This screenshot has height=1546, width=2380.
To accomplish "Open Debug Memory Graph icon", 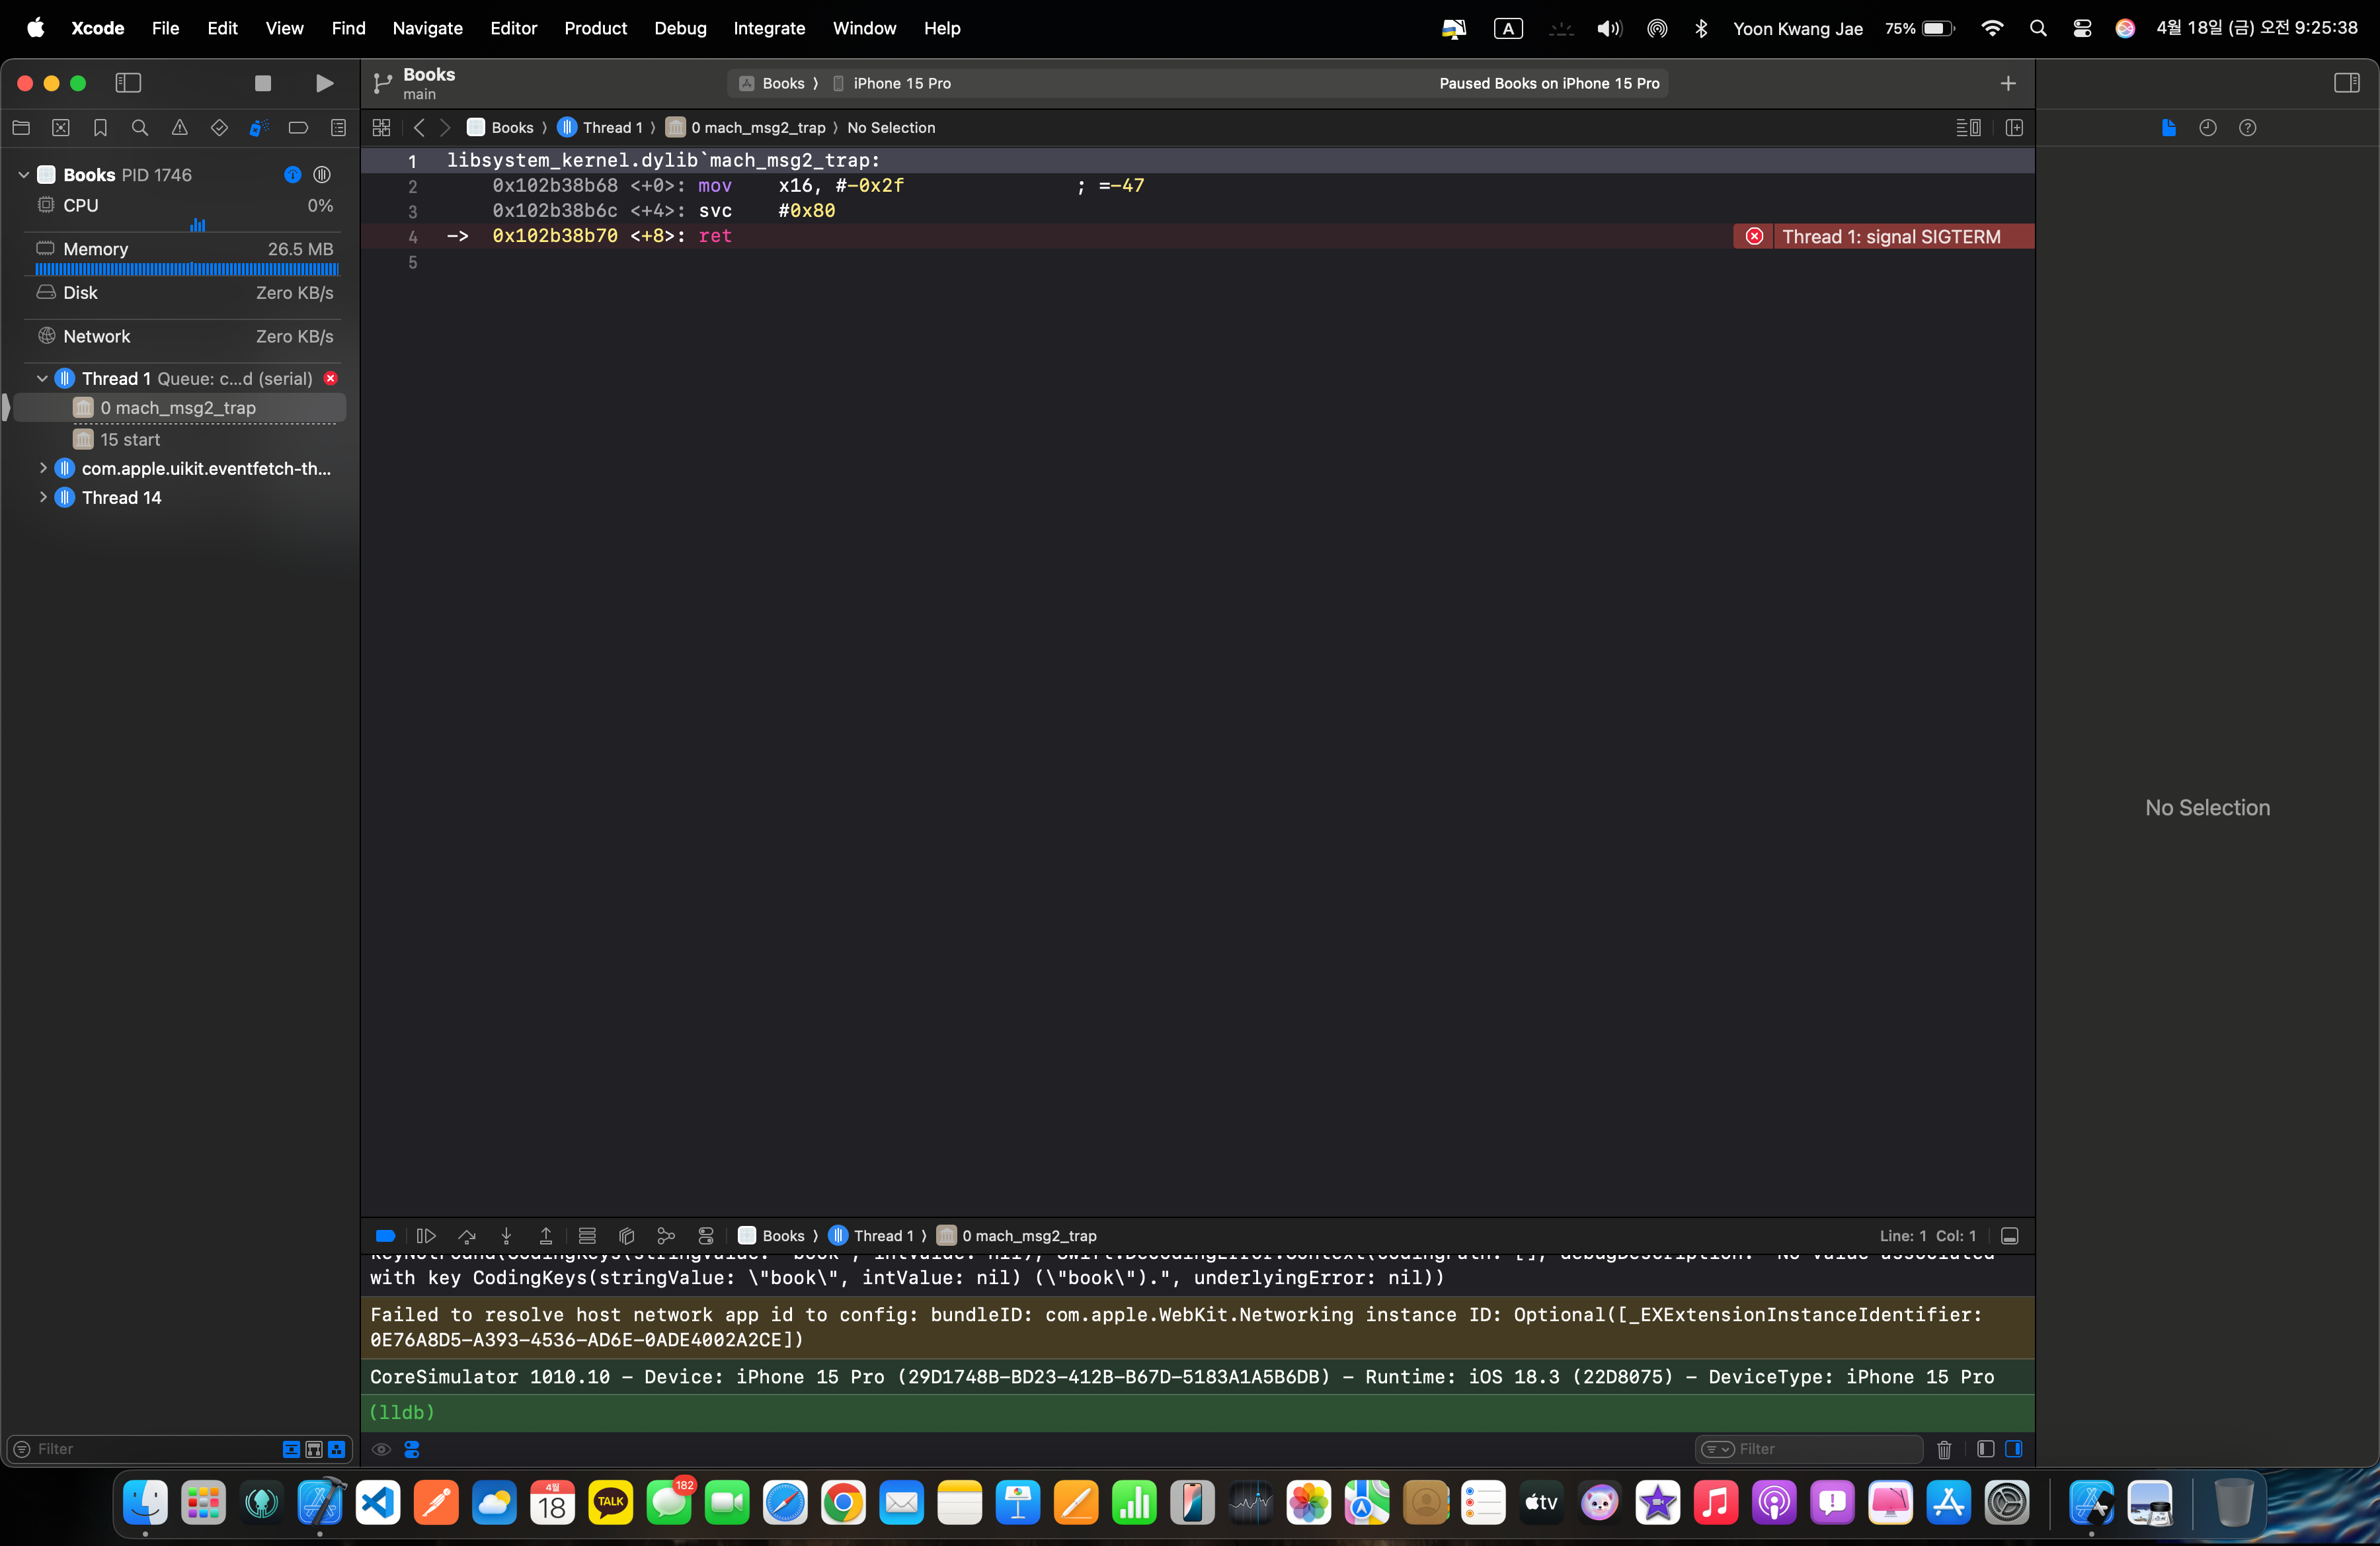I will 666,1235.
